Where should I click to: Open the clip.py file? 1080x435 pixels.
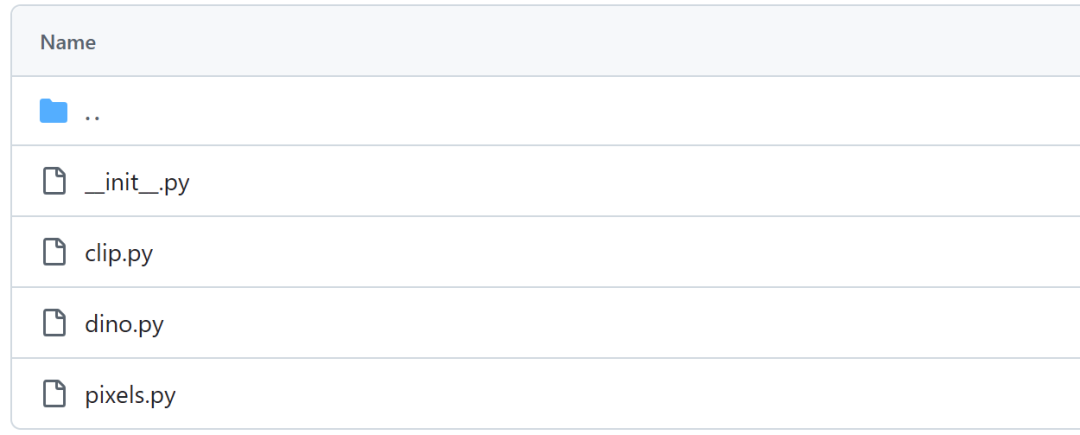[118, 253]
